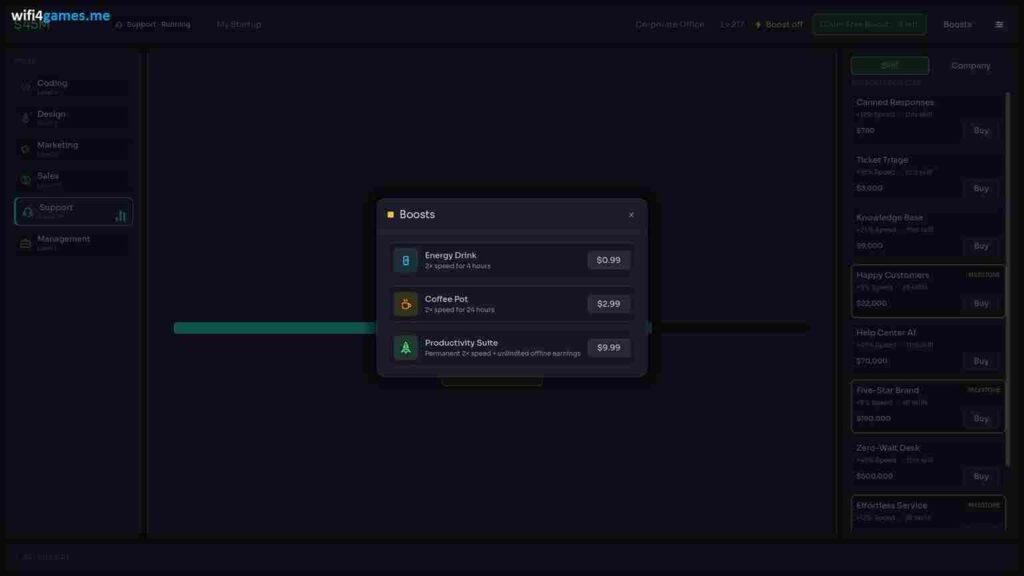This screenshot has width=1024, height=576.
Task: Click the green Claim Free Boost button
Action: 869,24
